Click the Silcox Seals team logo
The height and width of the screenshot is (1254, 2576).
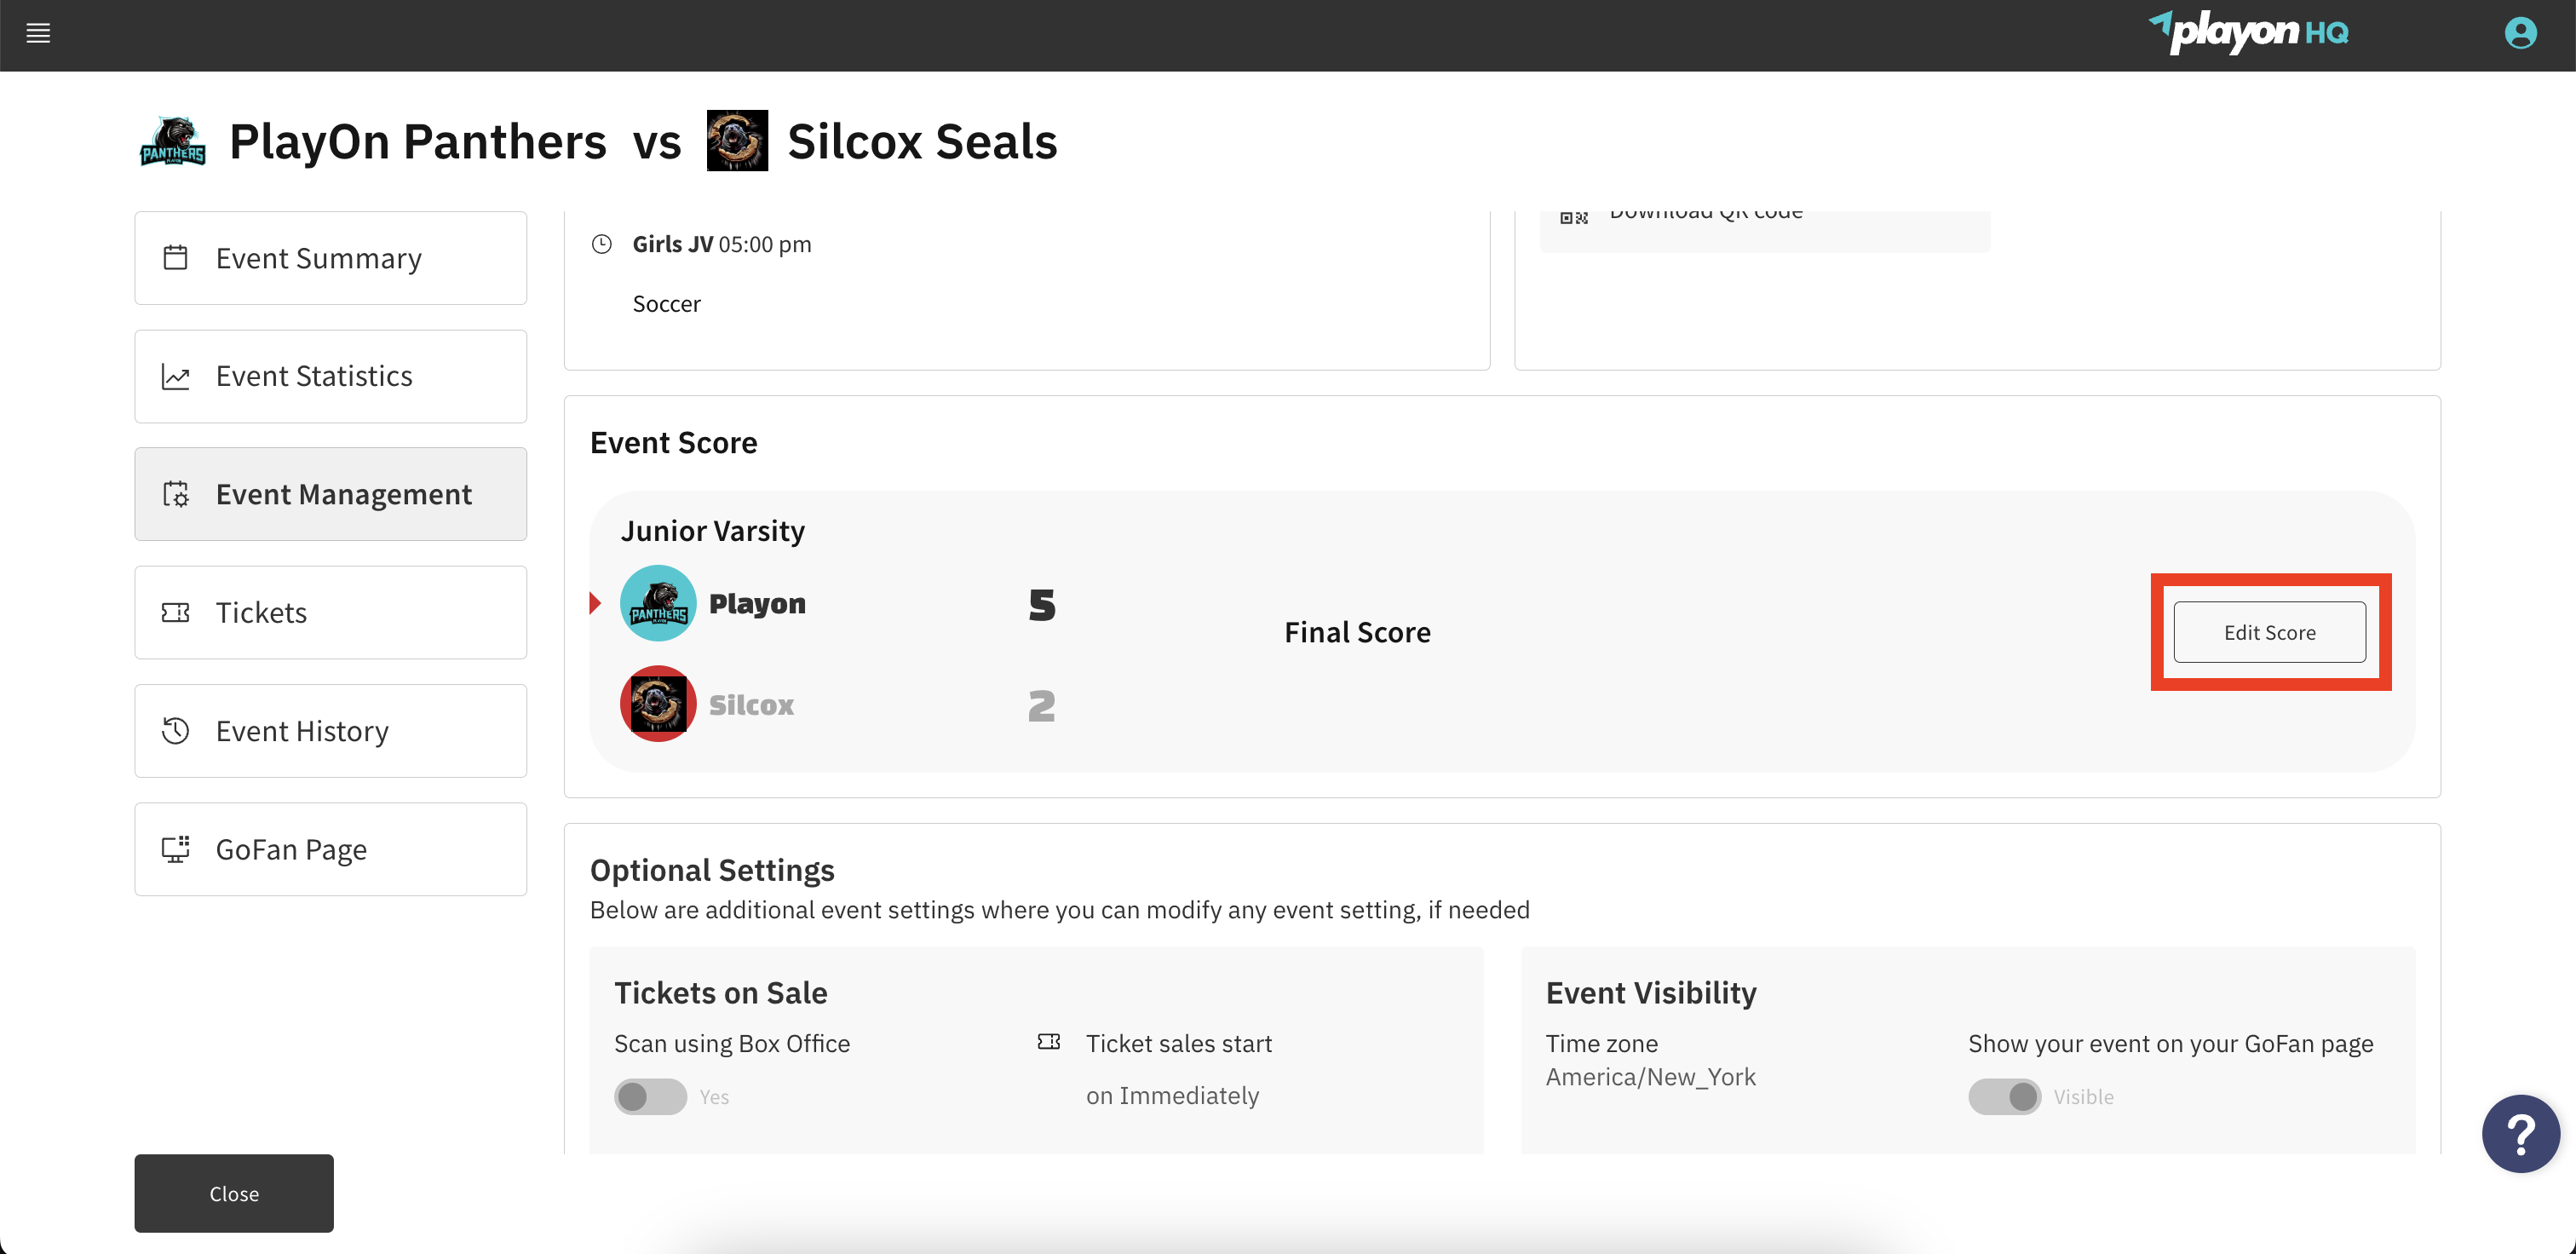737,140
